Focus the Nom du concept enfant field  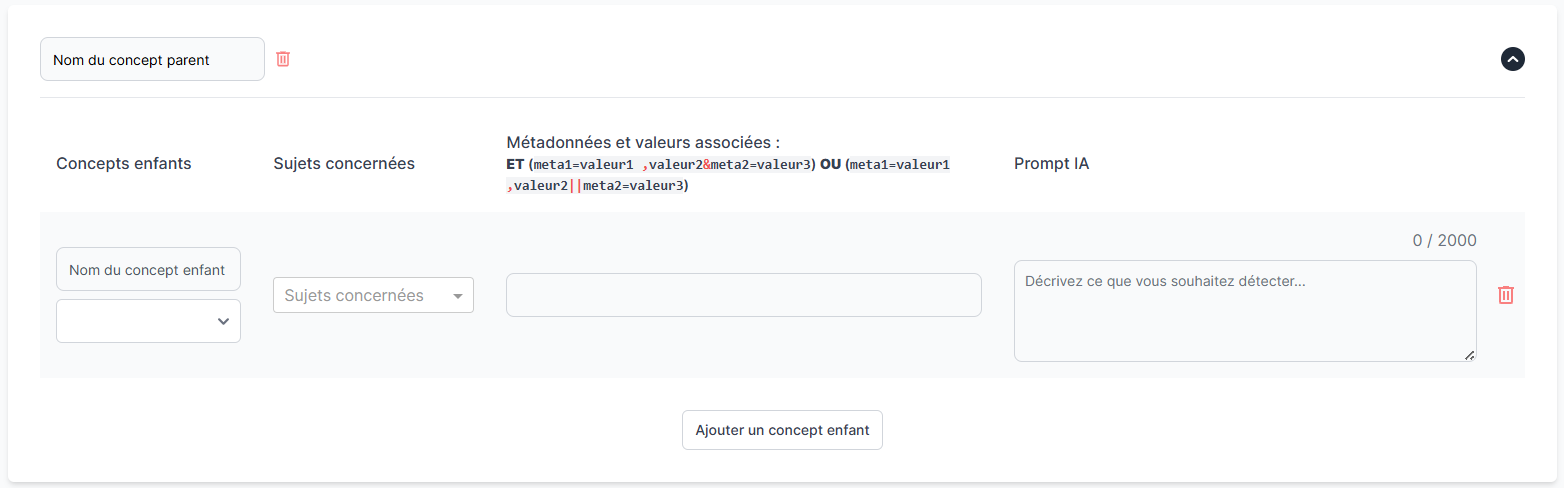[x=148, y=269]
